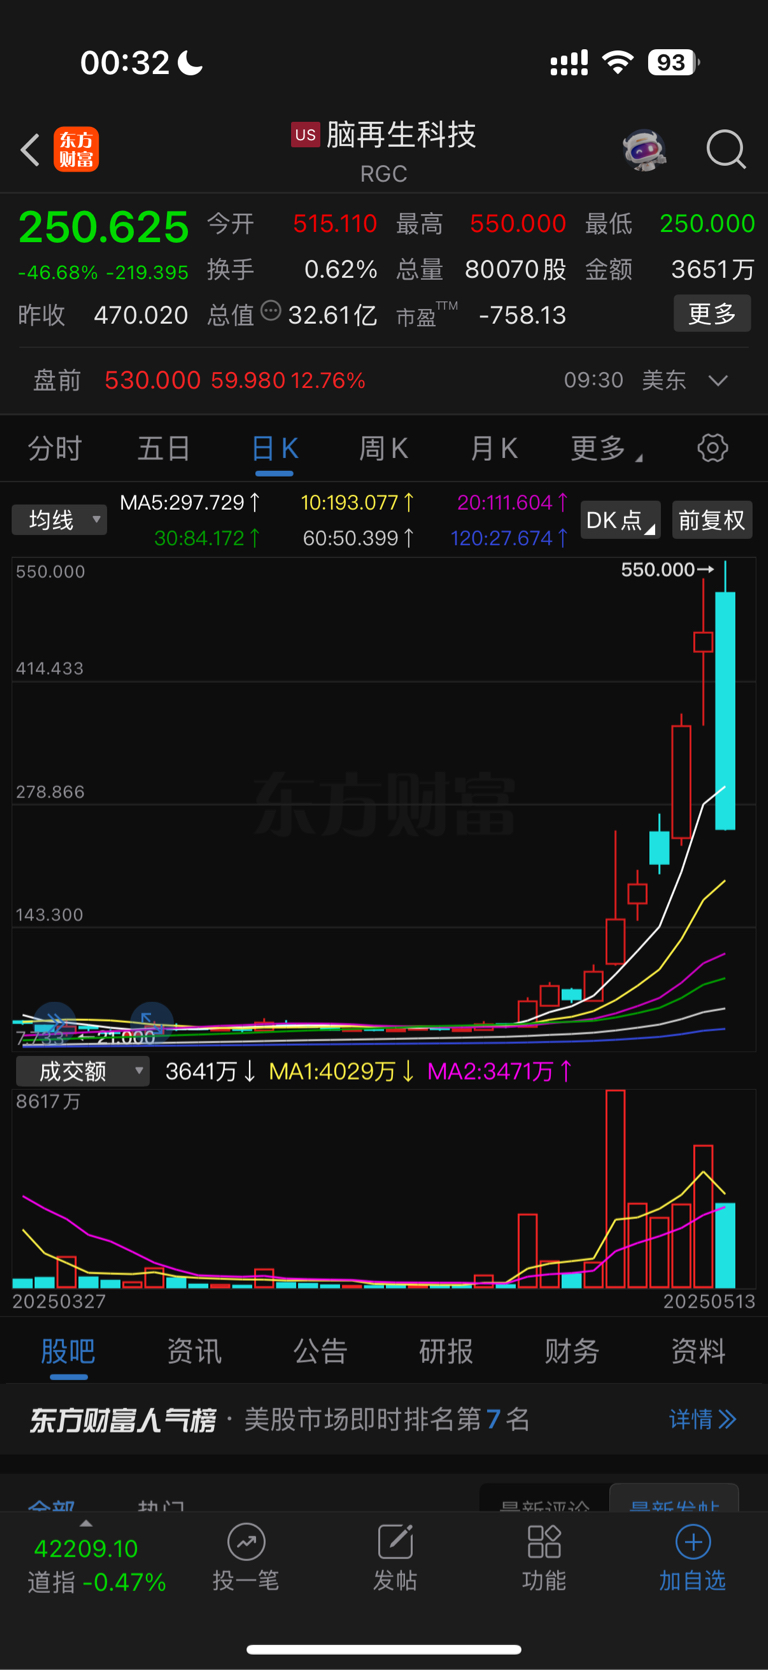Viewport: 768px width, 1670px height.
Task: Expand the 道指 index ticker arrow
Action: (x=86, y=1523)
